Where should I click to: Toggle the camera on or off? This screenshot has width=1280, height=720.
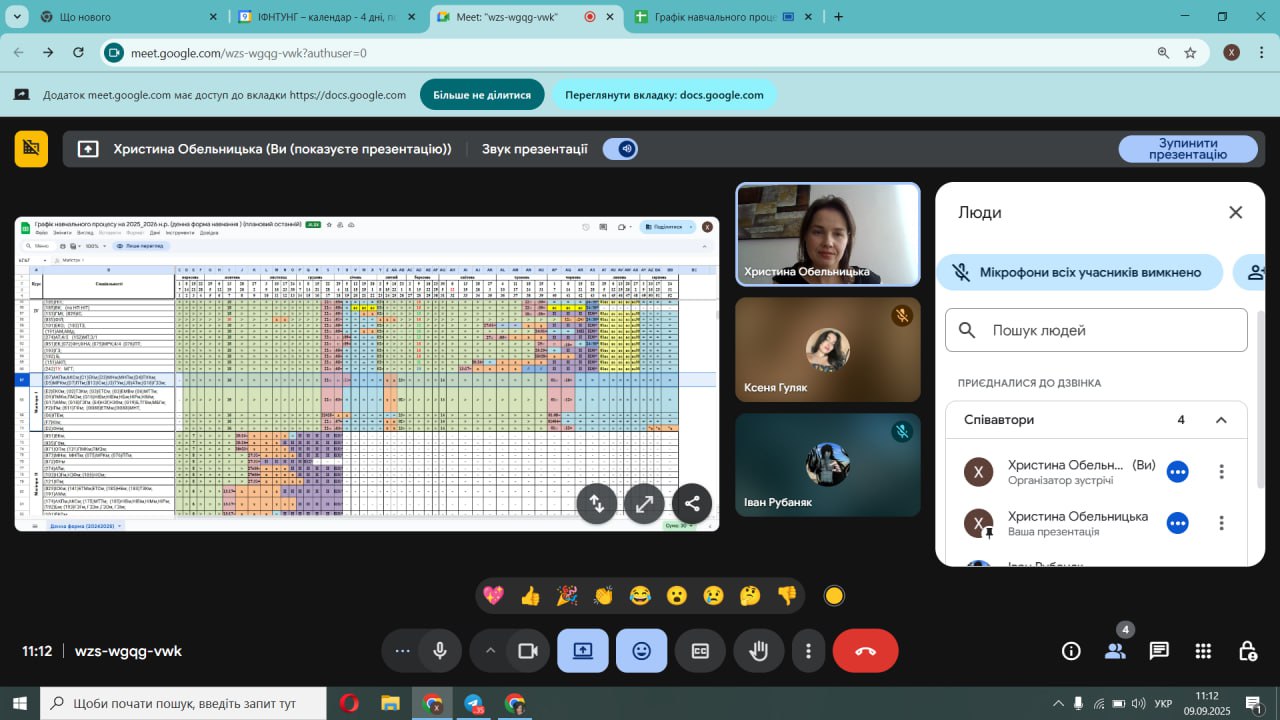click(x=527, y=651)
